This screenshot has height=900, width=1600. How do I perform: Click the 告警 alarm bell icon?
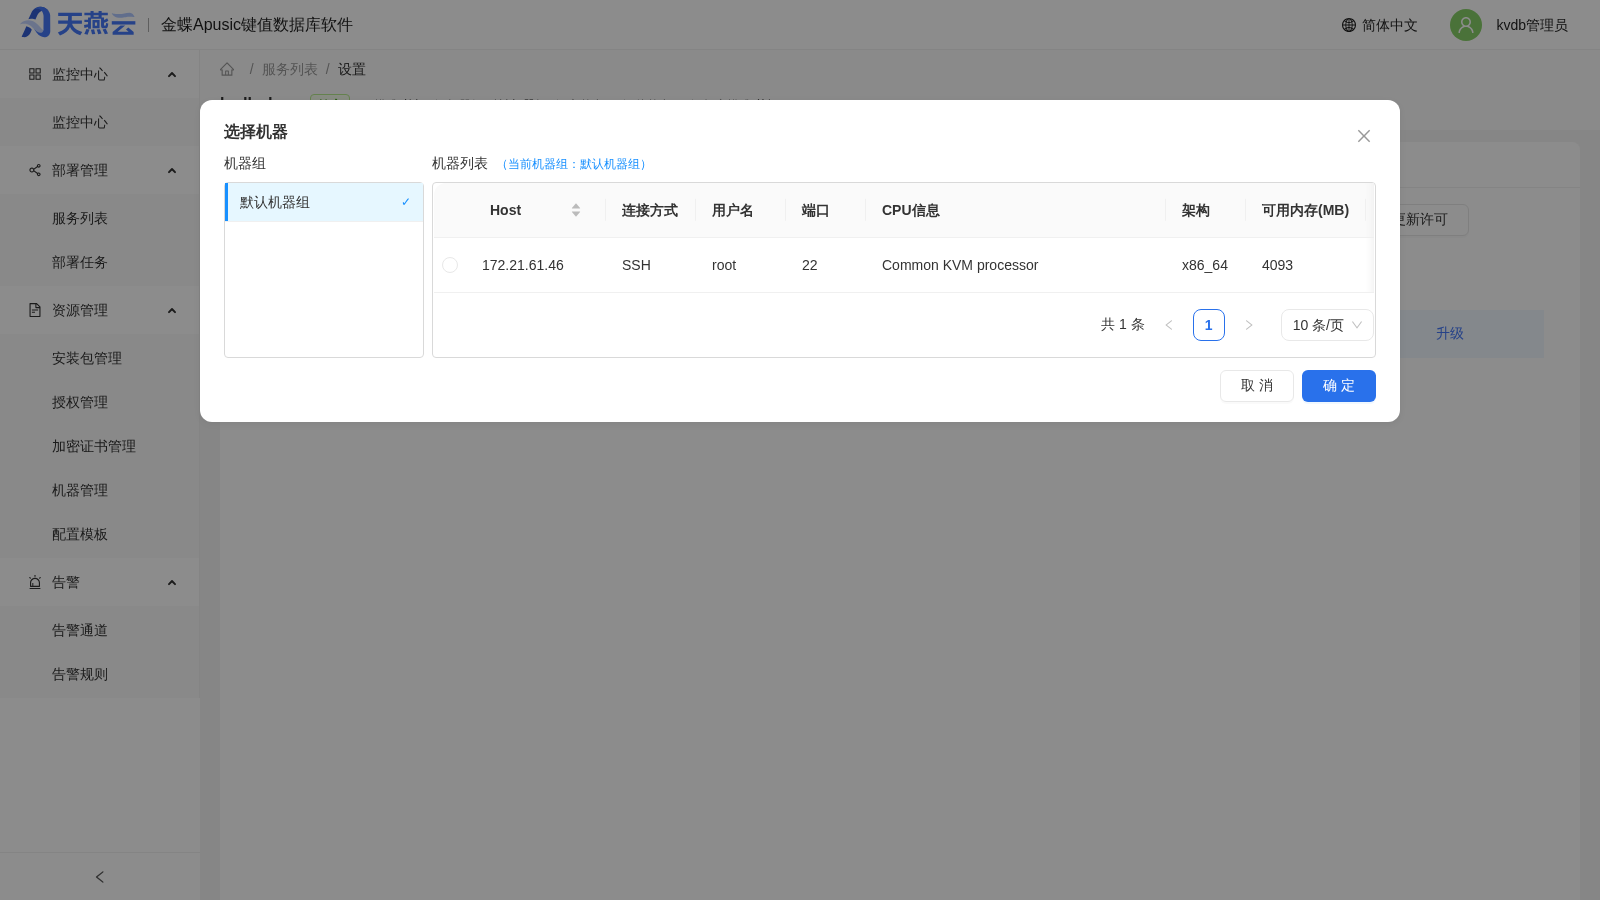tap(35, 582)
